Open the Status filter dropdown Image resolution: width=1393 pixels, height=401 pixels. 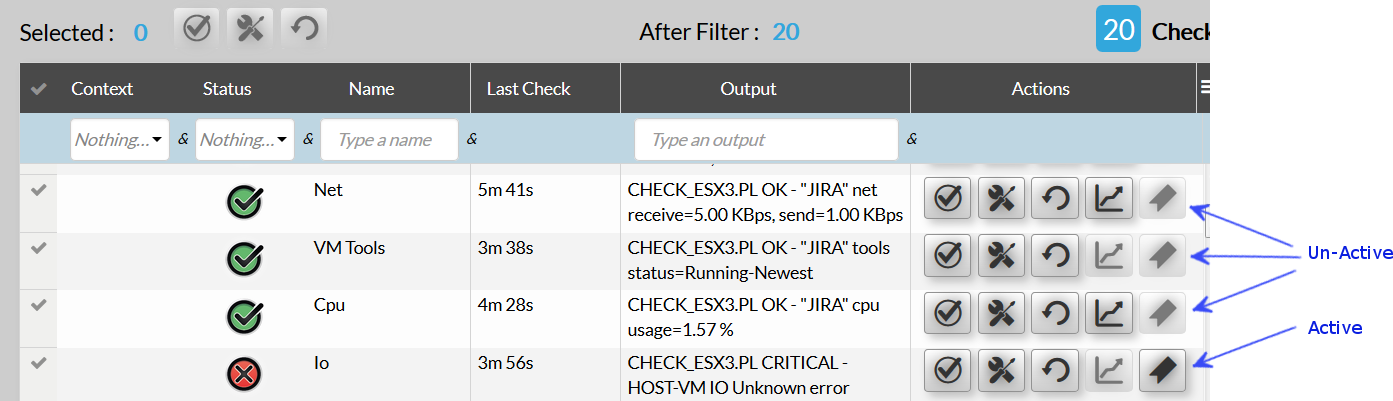click(244, 140)
